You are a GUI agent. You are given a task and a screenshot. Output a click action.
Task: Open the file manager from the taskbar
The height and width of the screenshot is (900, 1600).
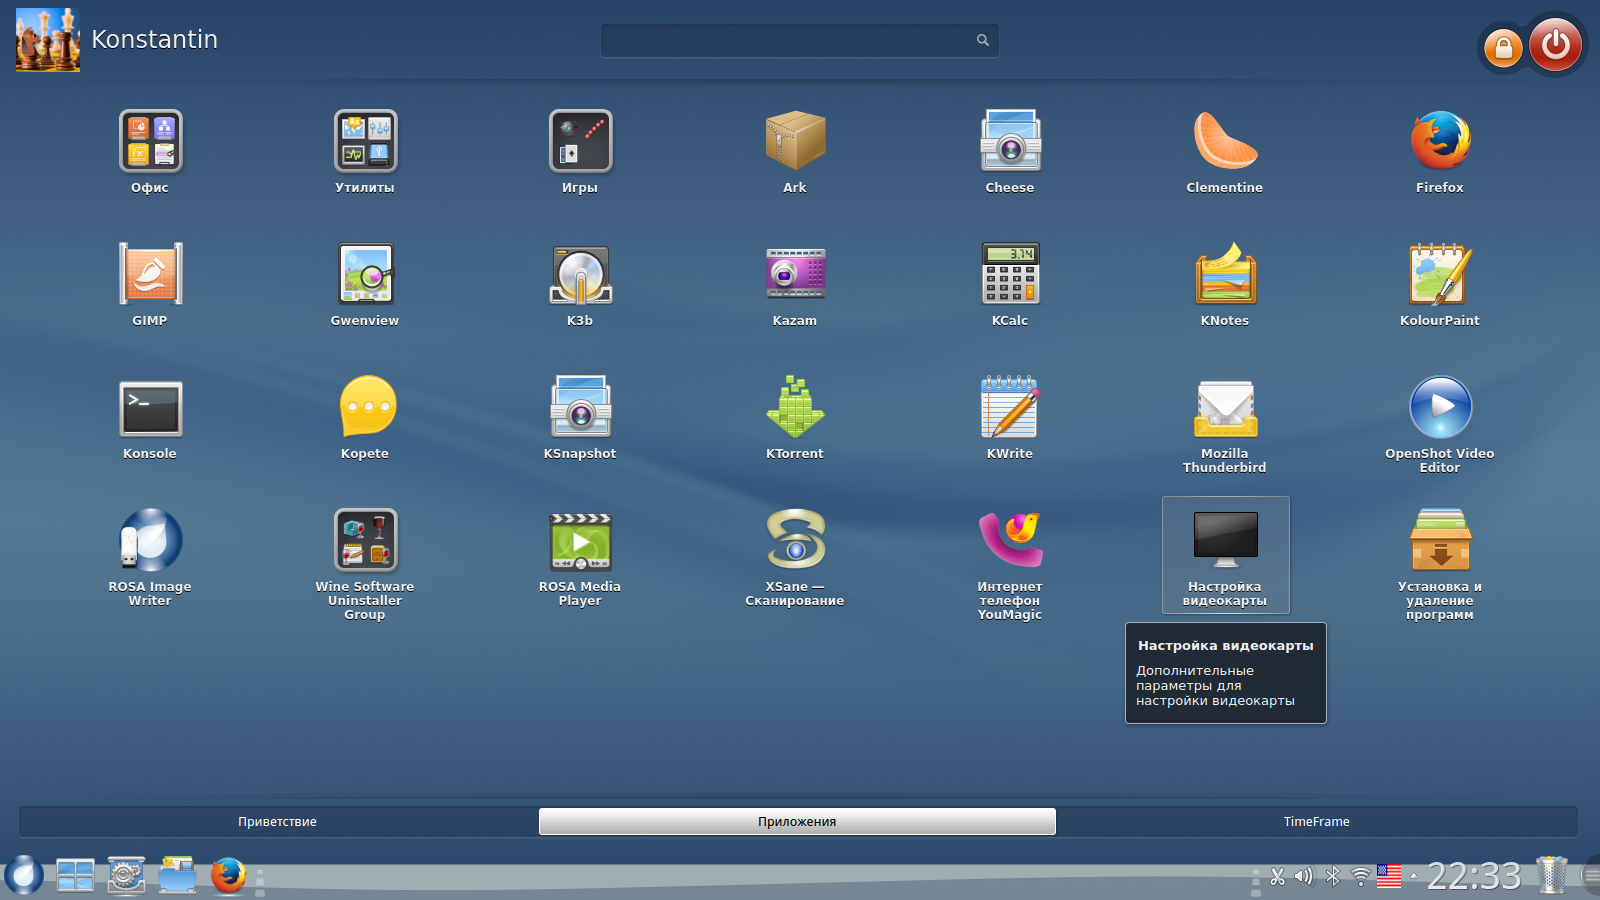coord(178,876)
